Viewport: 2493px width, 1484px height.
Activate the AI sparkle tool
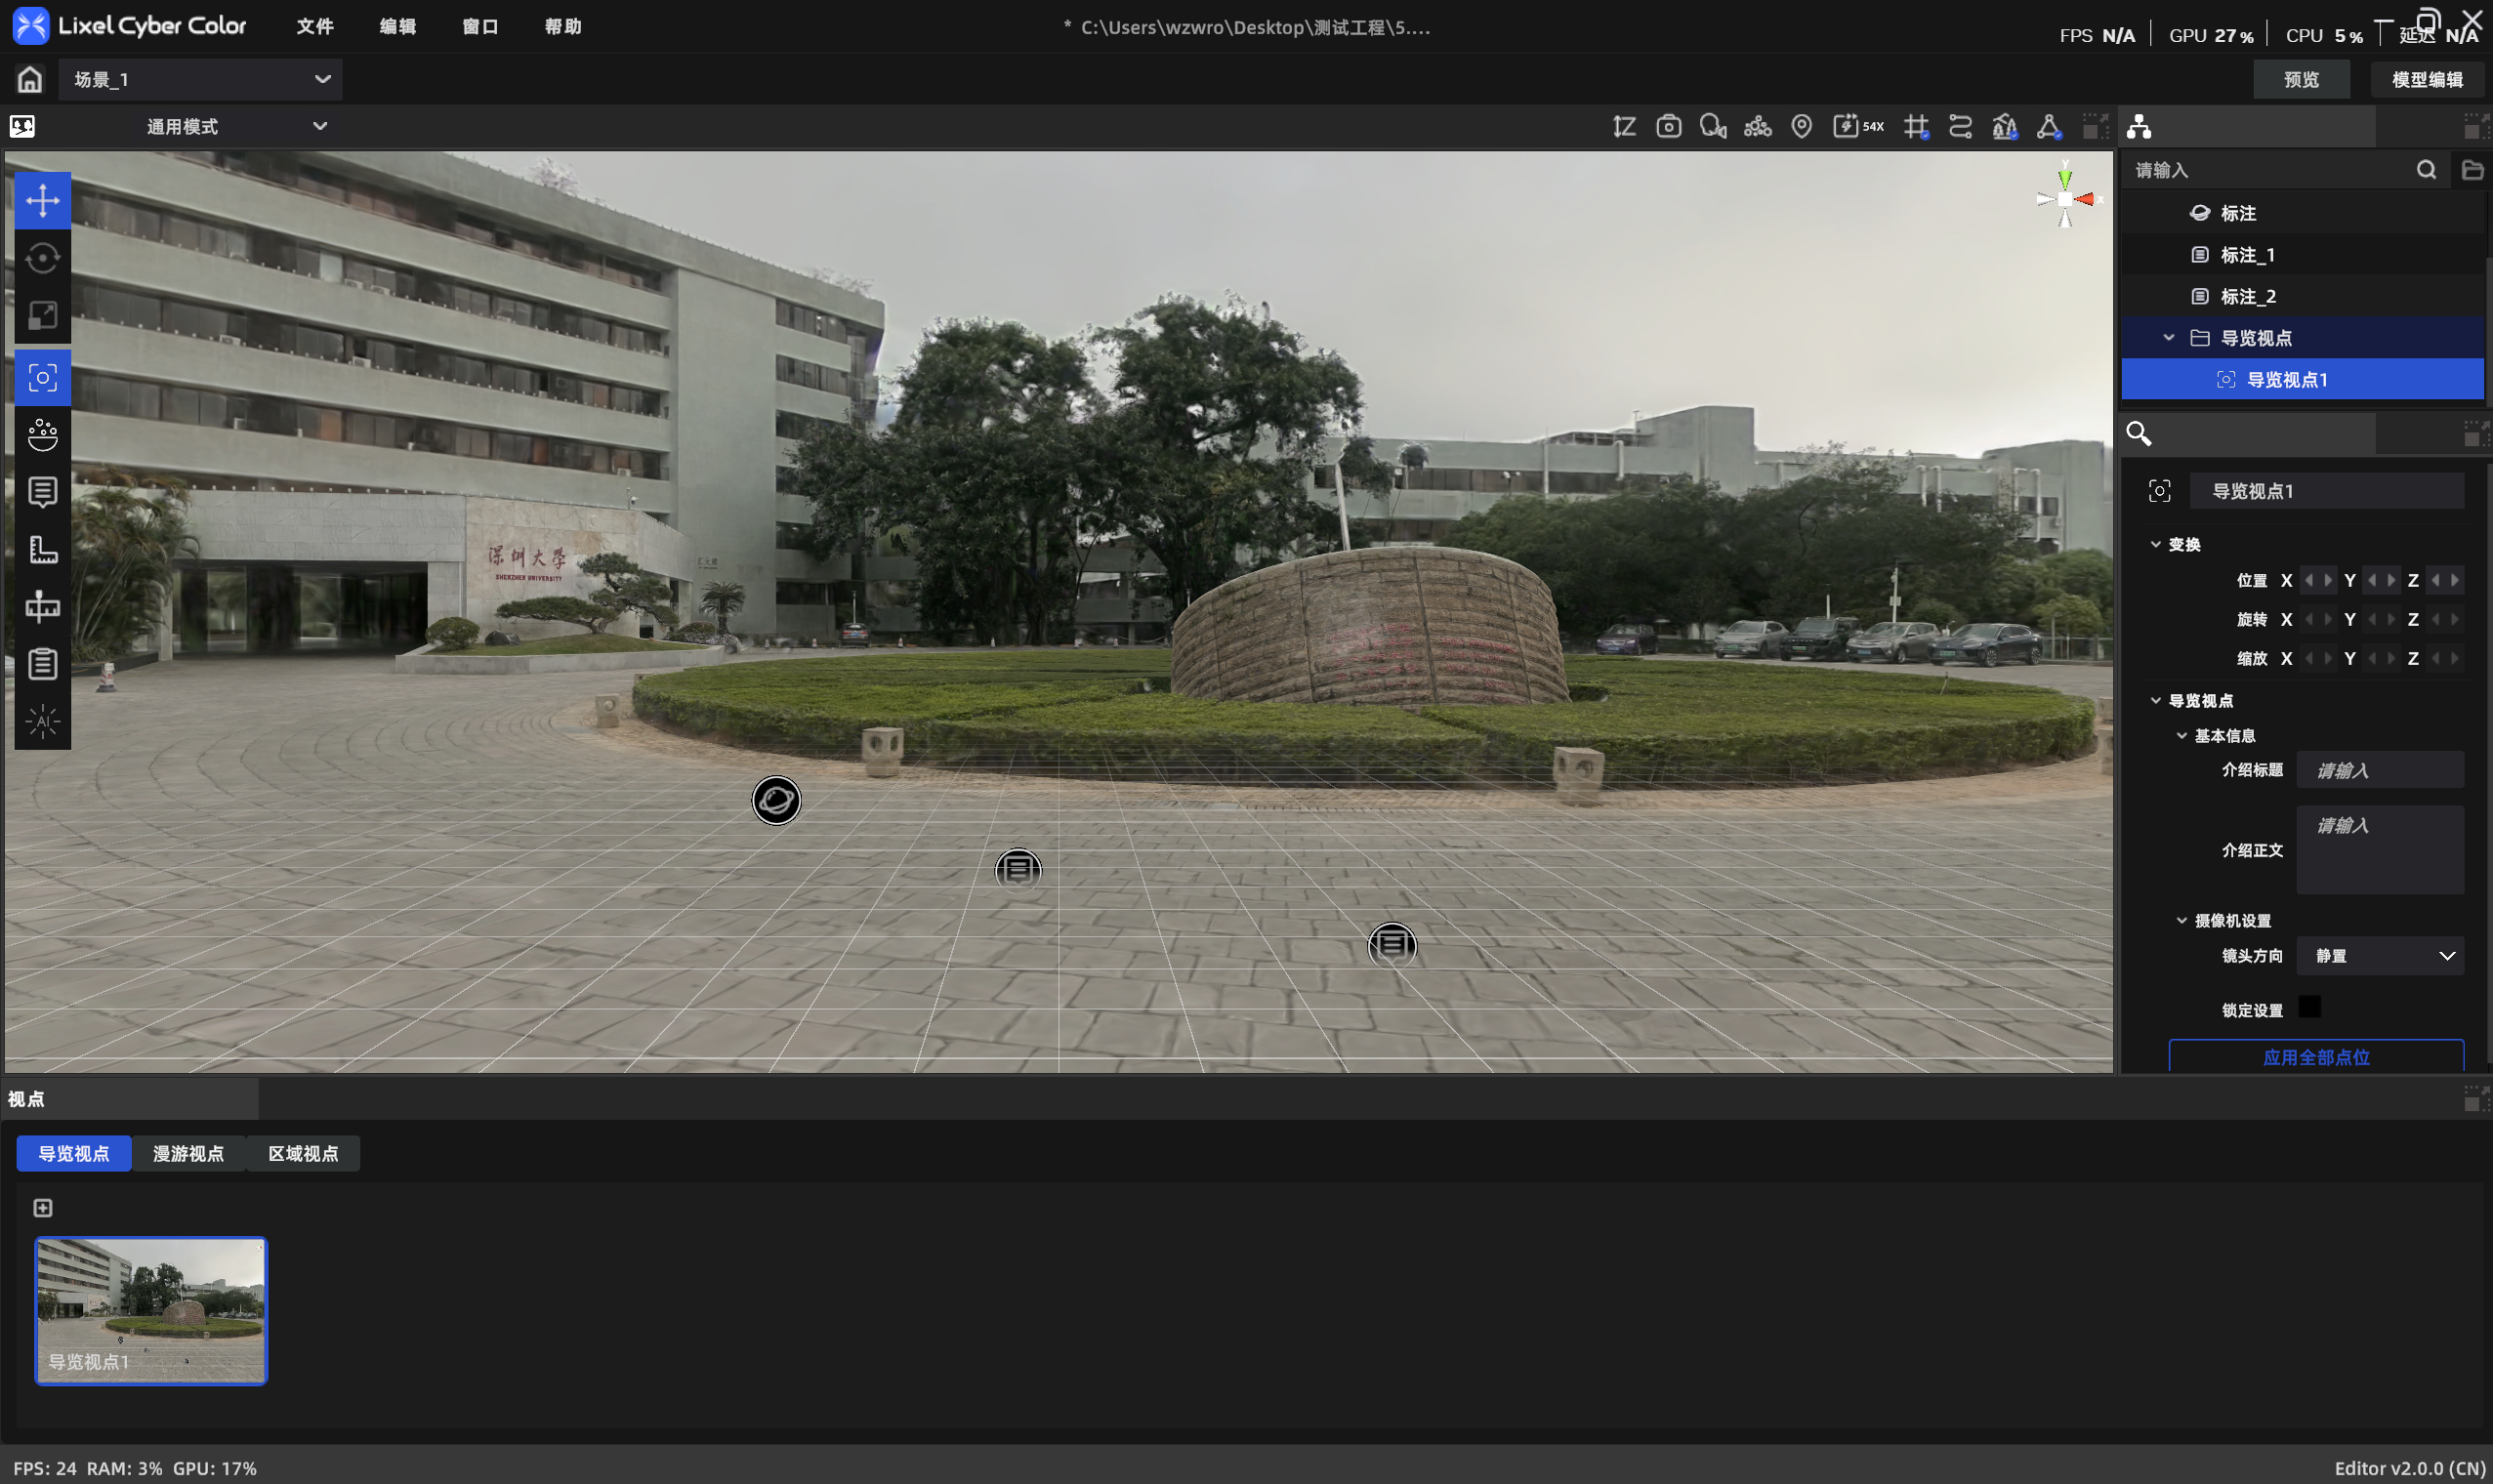pyautogui.click(x=42, y=721)
